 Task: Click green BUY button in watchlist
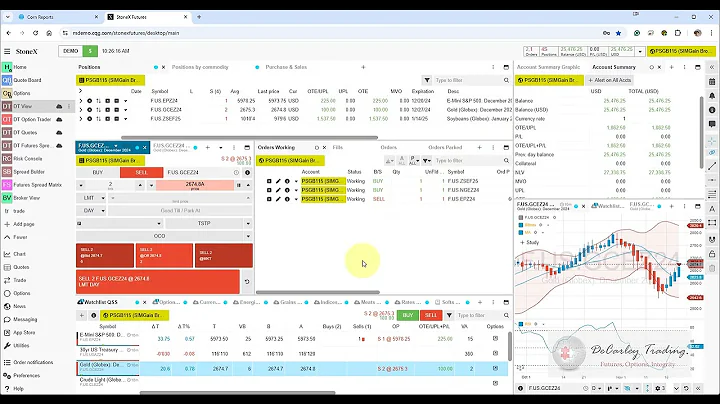pyautogui.click(x=408, y=315)
